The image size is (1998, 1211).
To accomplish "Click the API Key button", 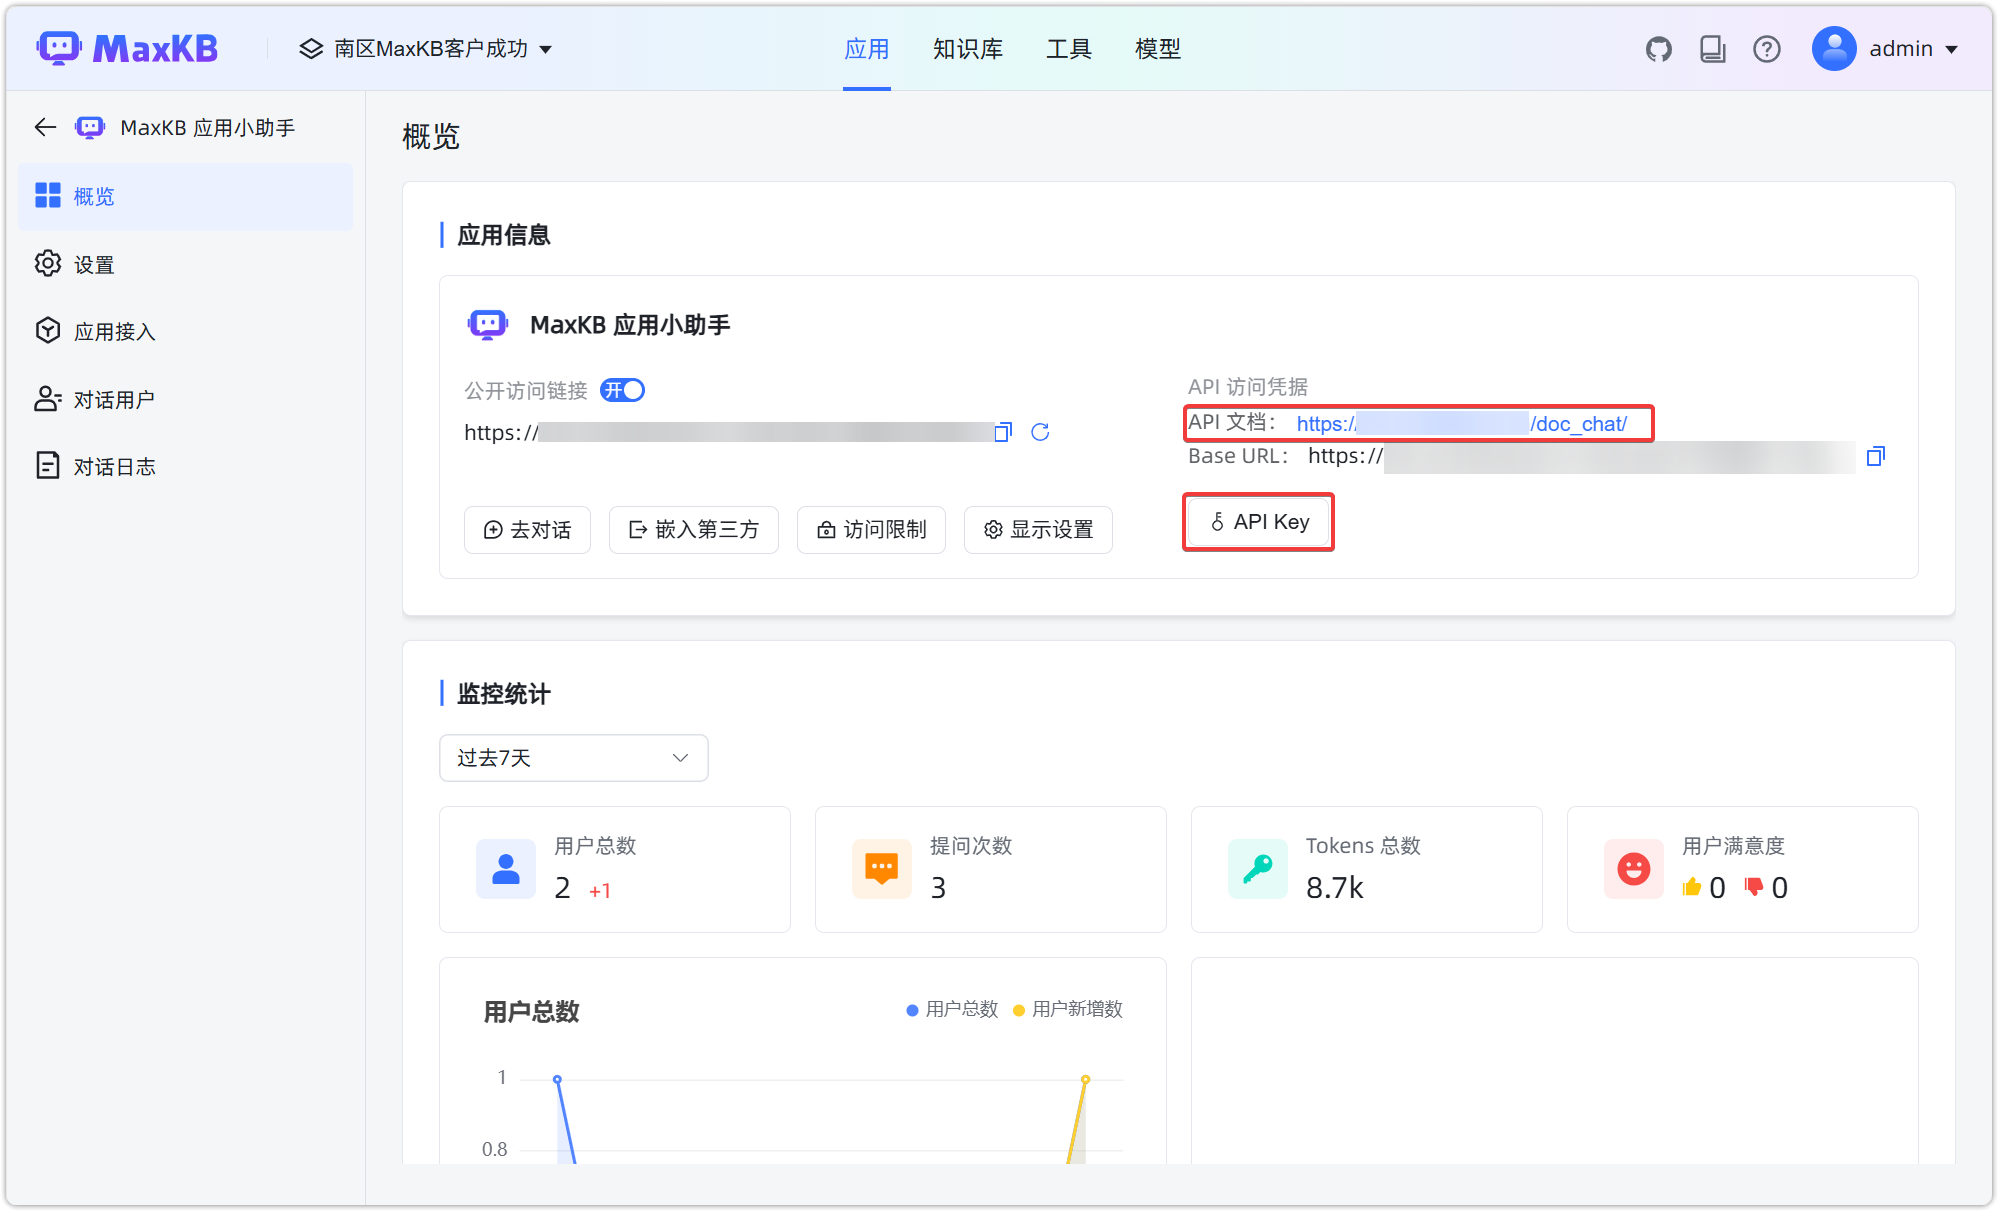I will (1258, 522).
